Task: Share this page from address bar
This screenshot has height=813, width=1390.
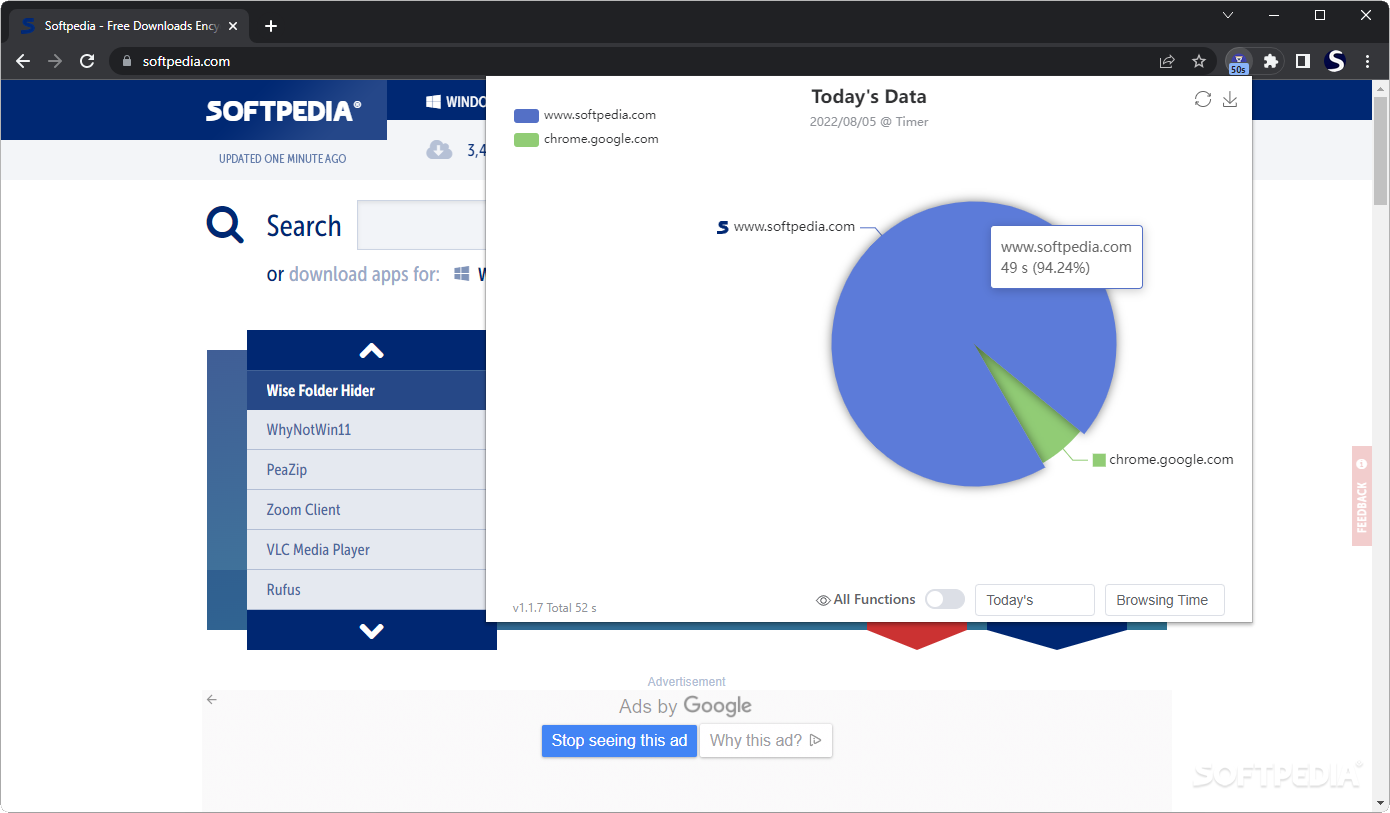Action: pyautogui.click(x=1167, y=61)
